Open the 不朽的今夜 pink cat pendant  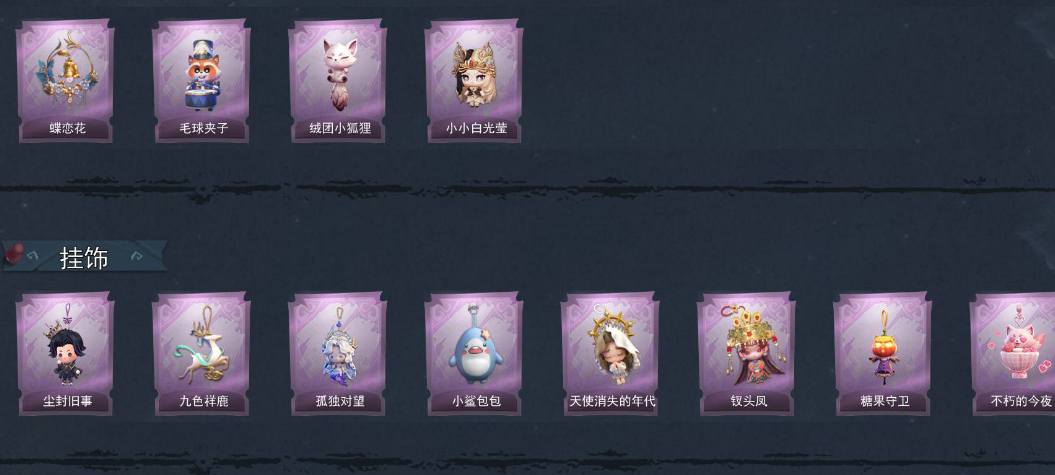coord(1013,353)
